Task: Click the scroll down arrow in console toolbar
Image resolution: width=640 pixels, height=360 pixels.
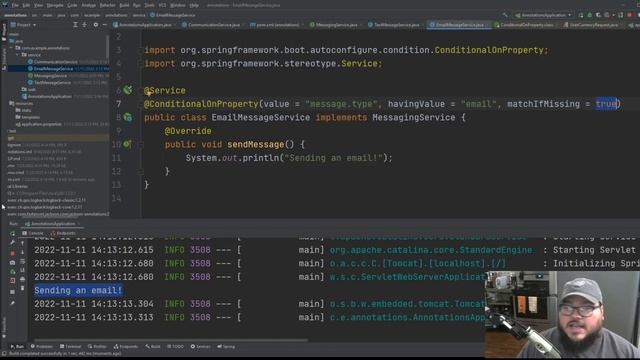Action: tap(22, 252)
